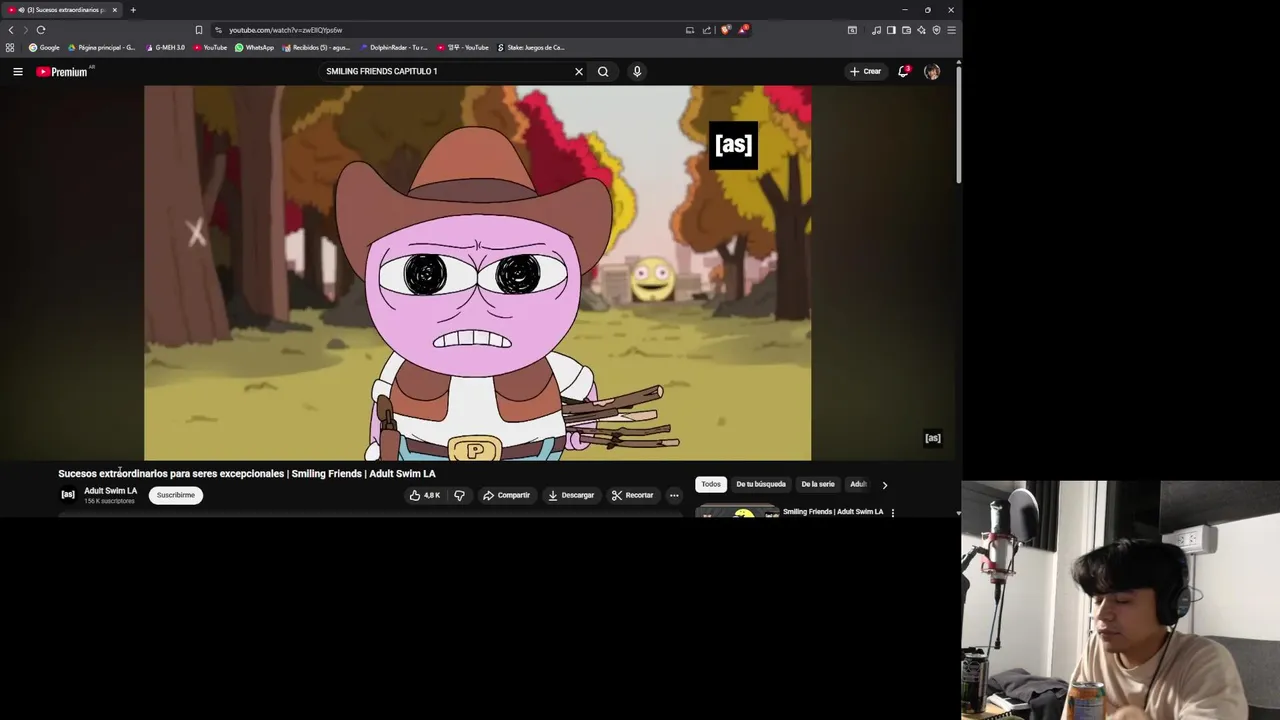
Task: Open the VPN shield icon
Action: tap(936, 30)
